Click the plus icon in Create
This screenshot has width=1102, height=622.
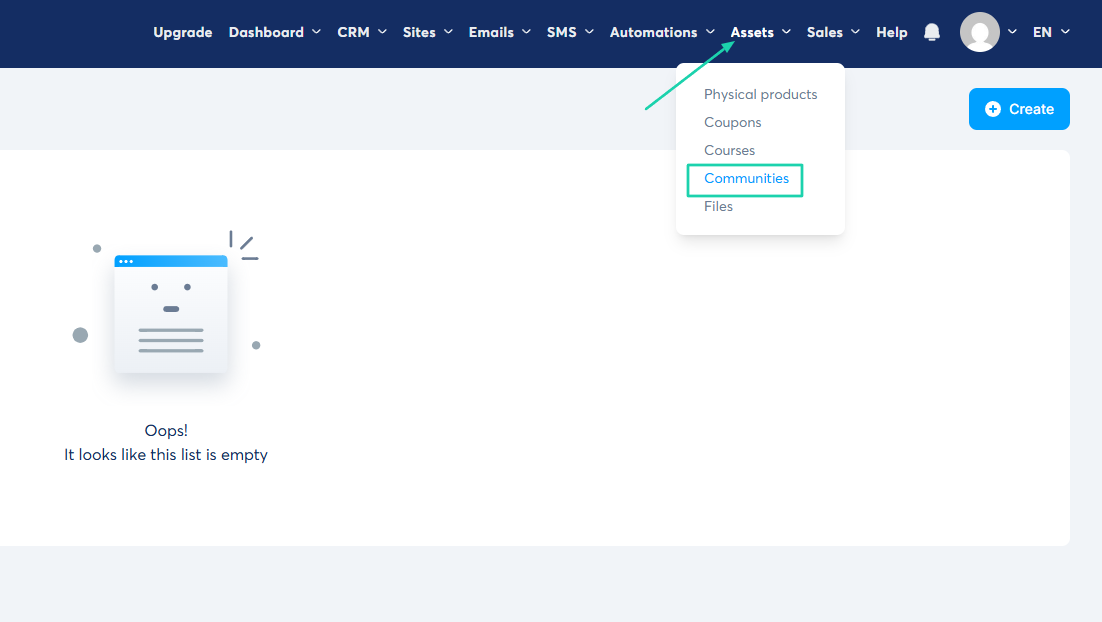point(993,109)
